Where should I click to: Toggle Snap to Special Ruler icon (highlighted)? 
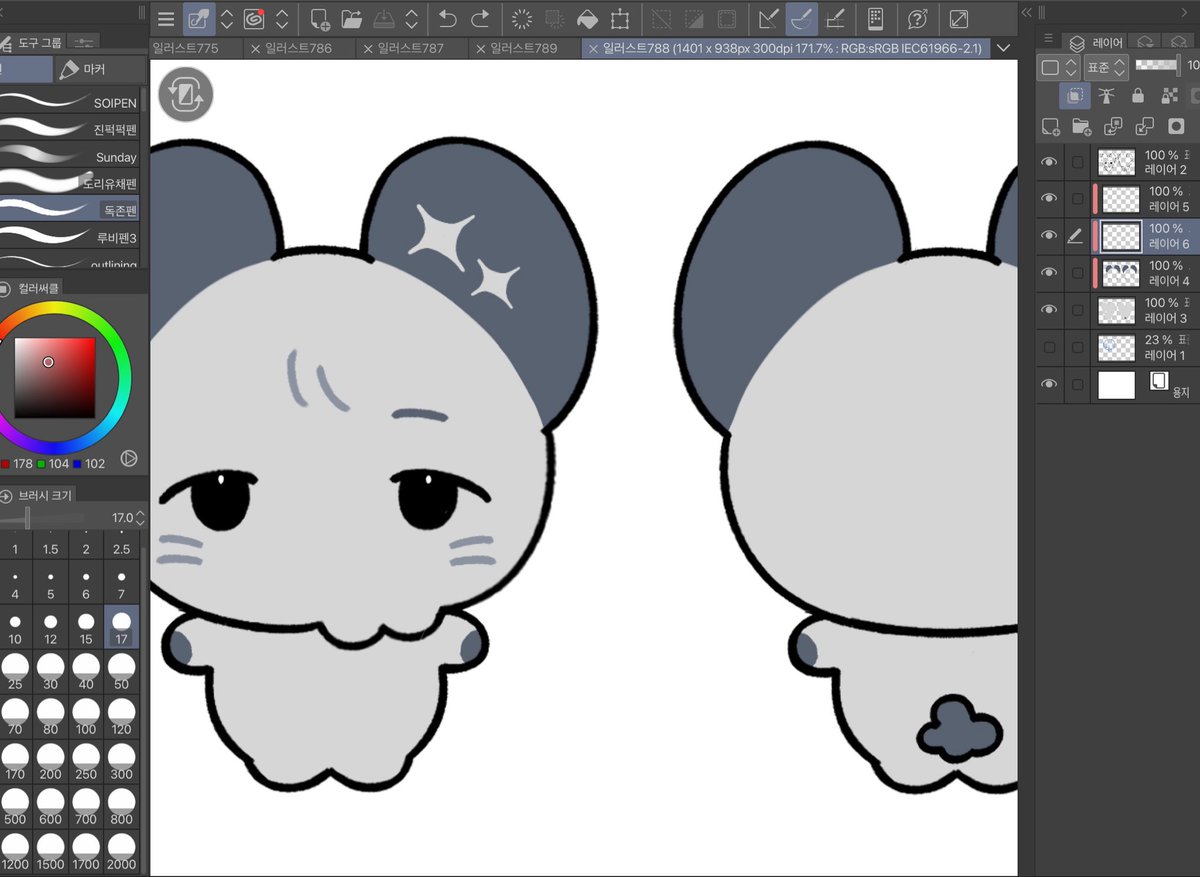coord(802,19)
